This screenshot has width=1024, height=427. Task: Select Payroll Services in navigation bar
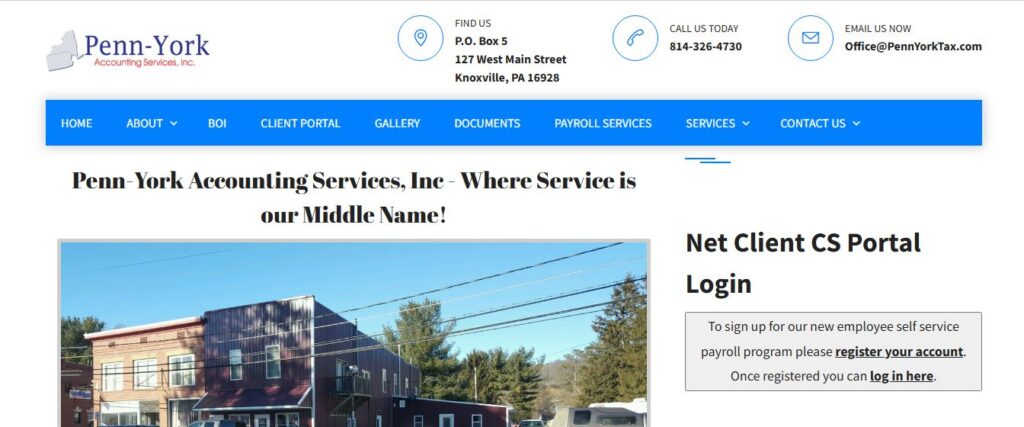[x=603, y=123]
